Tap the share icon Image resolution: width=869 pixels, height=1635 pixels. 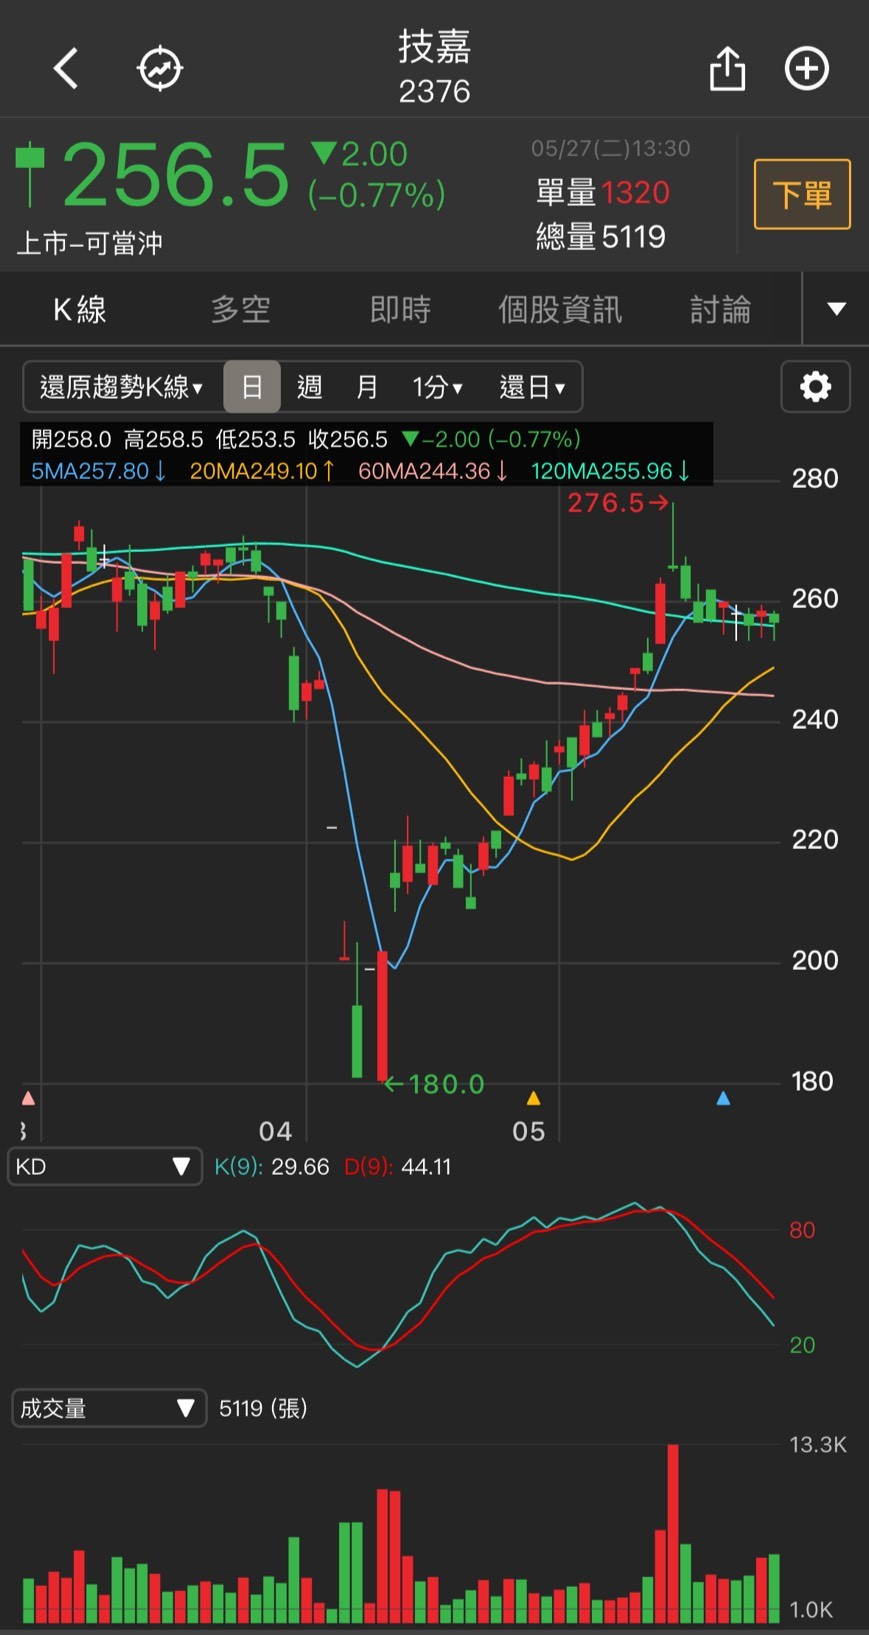pyautogui.click(x=727, y=68)
